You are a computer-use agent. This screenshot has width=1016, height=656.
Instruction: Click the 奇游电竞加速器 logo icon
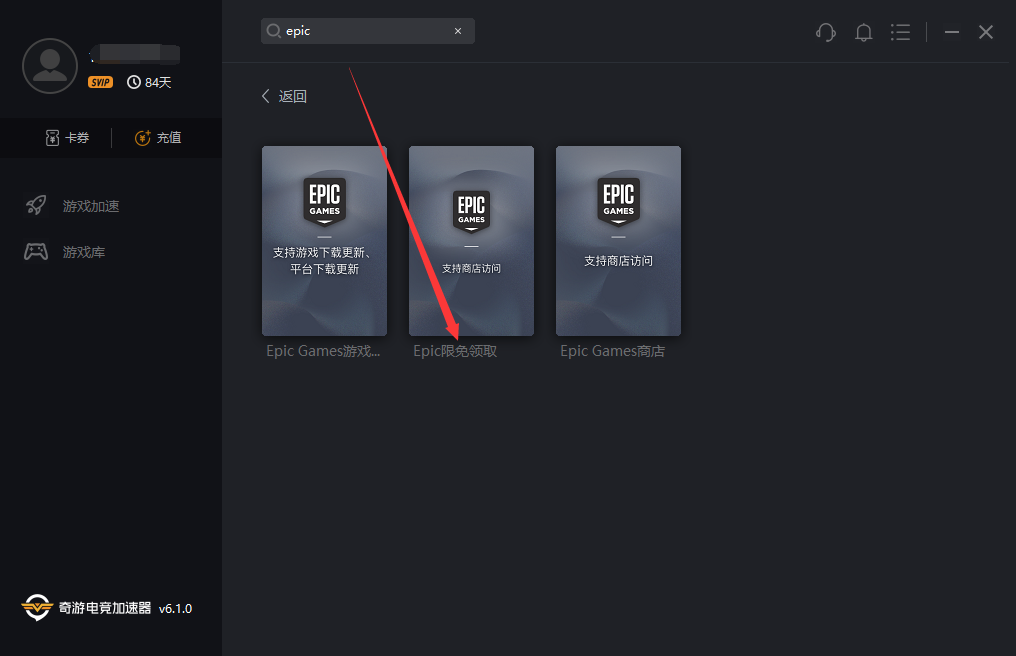pyautogui.click(x=37, y=608)
